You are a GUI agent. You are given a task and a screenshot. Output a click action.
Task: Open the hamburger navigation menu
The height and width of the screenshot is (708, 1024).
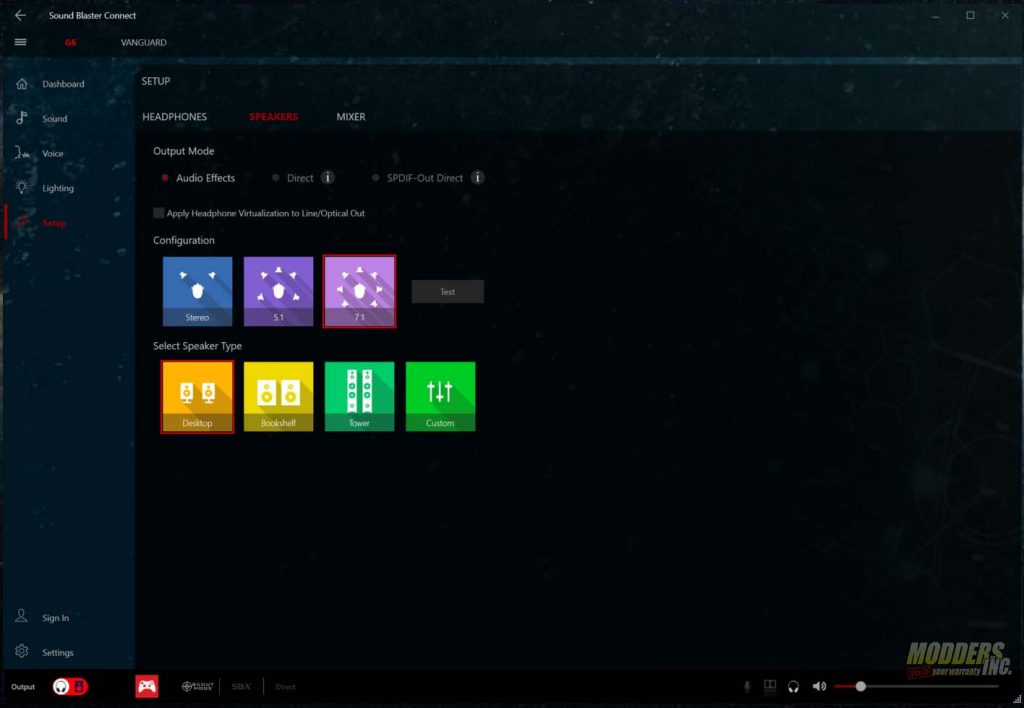click(x=20, y=42)
